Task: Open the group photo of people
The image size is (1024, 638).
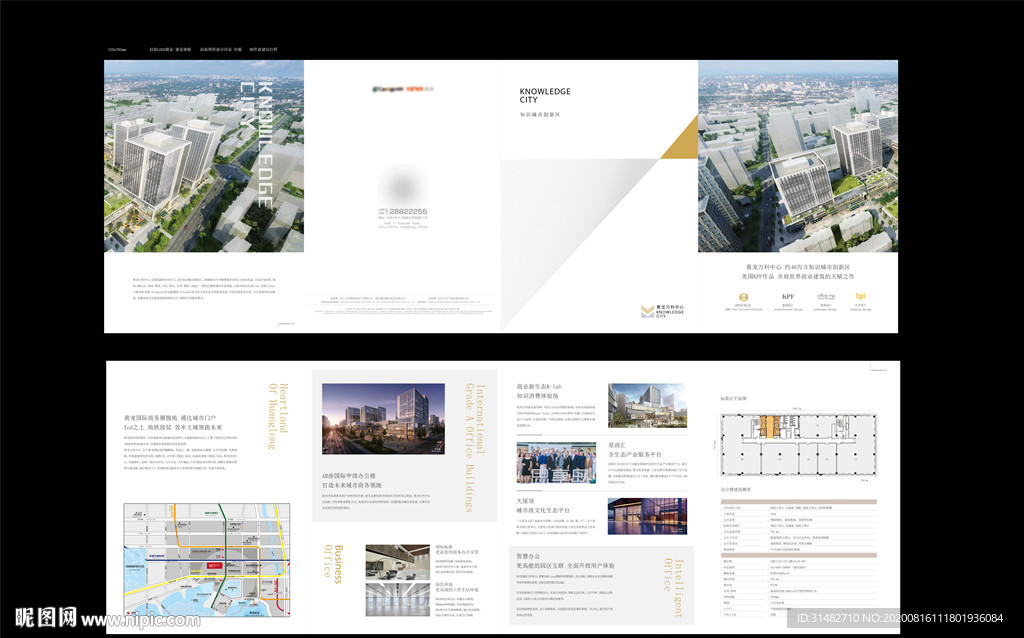Action: tap(556, 463)
